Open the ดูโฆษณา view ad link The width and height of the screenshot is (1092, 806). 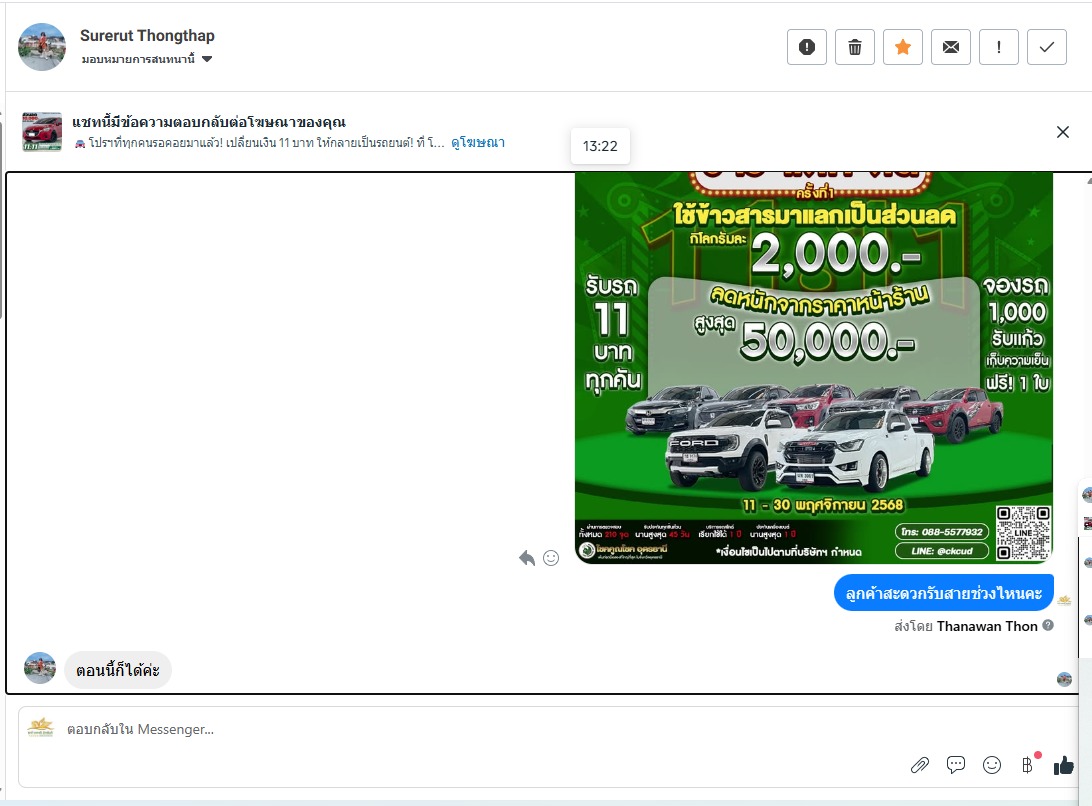478,143
